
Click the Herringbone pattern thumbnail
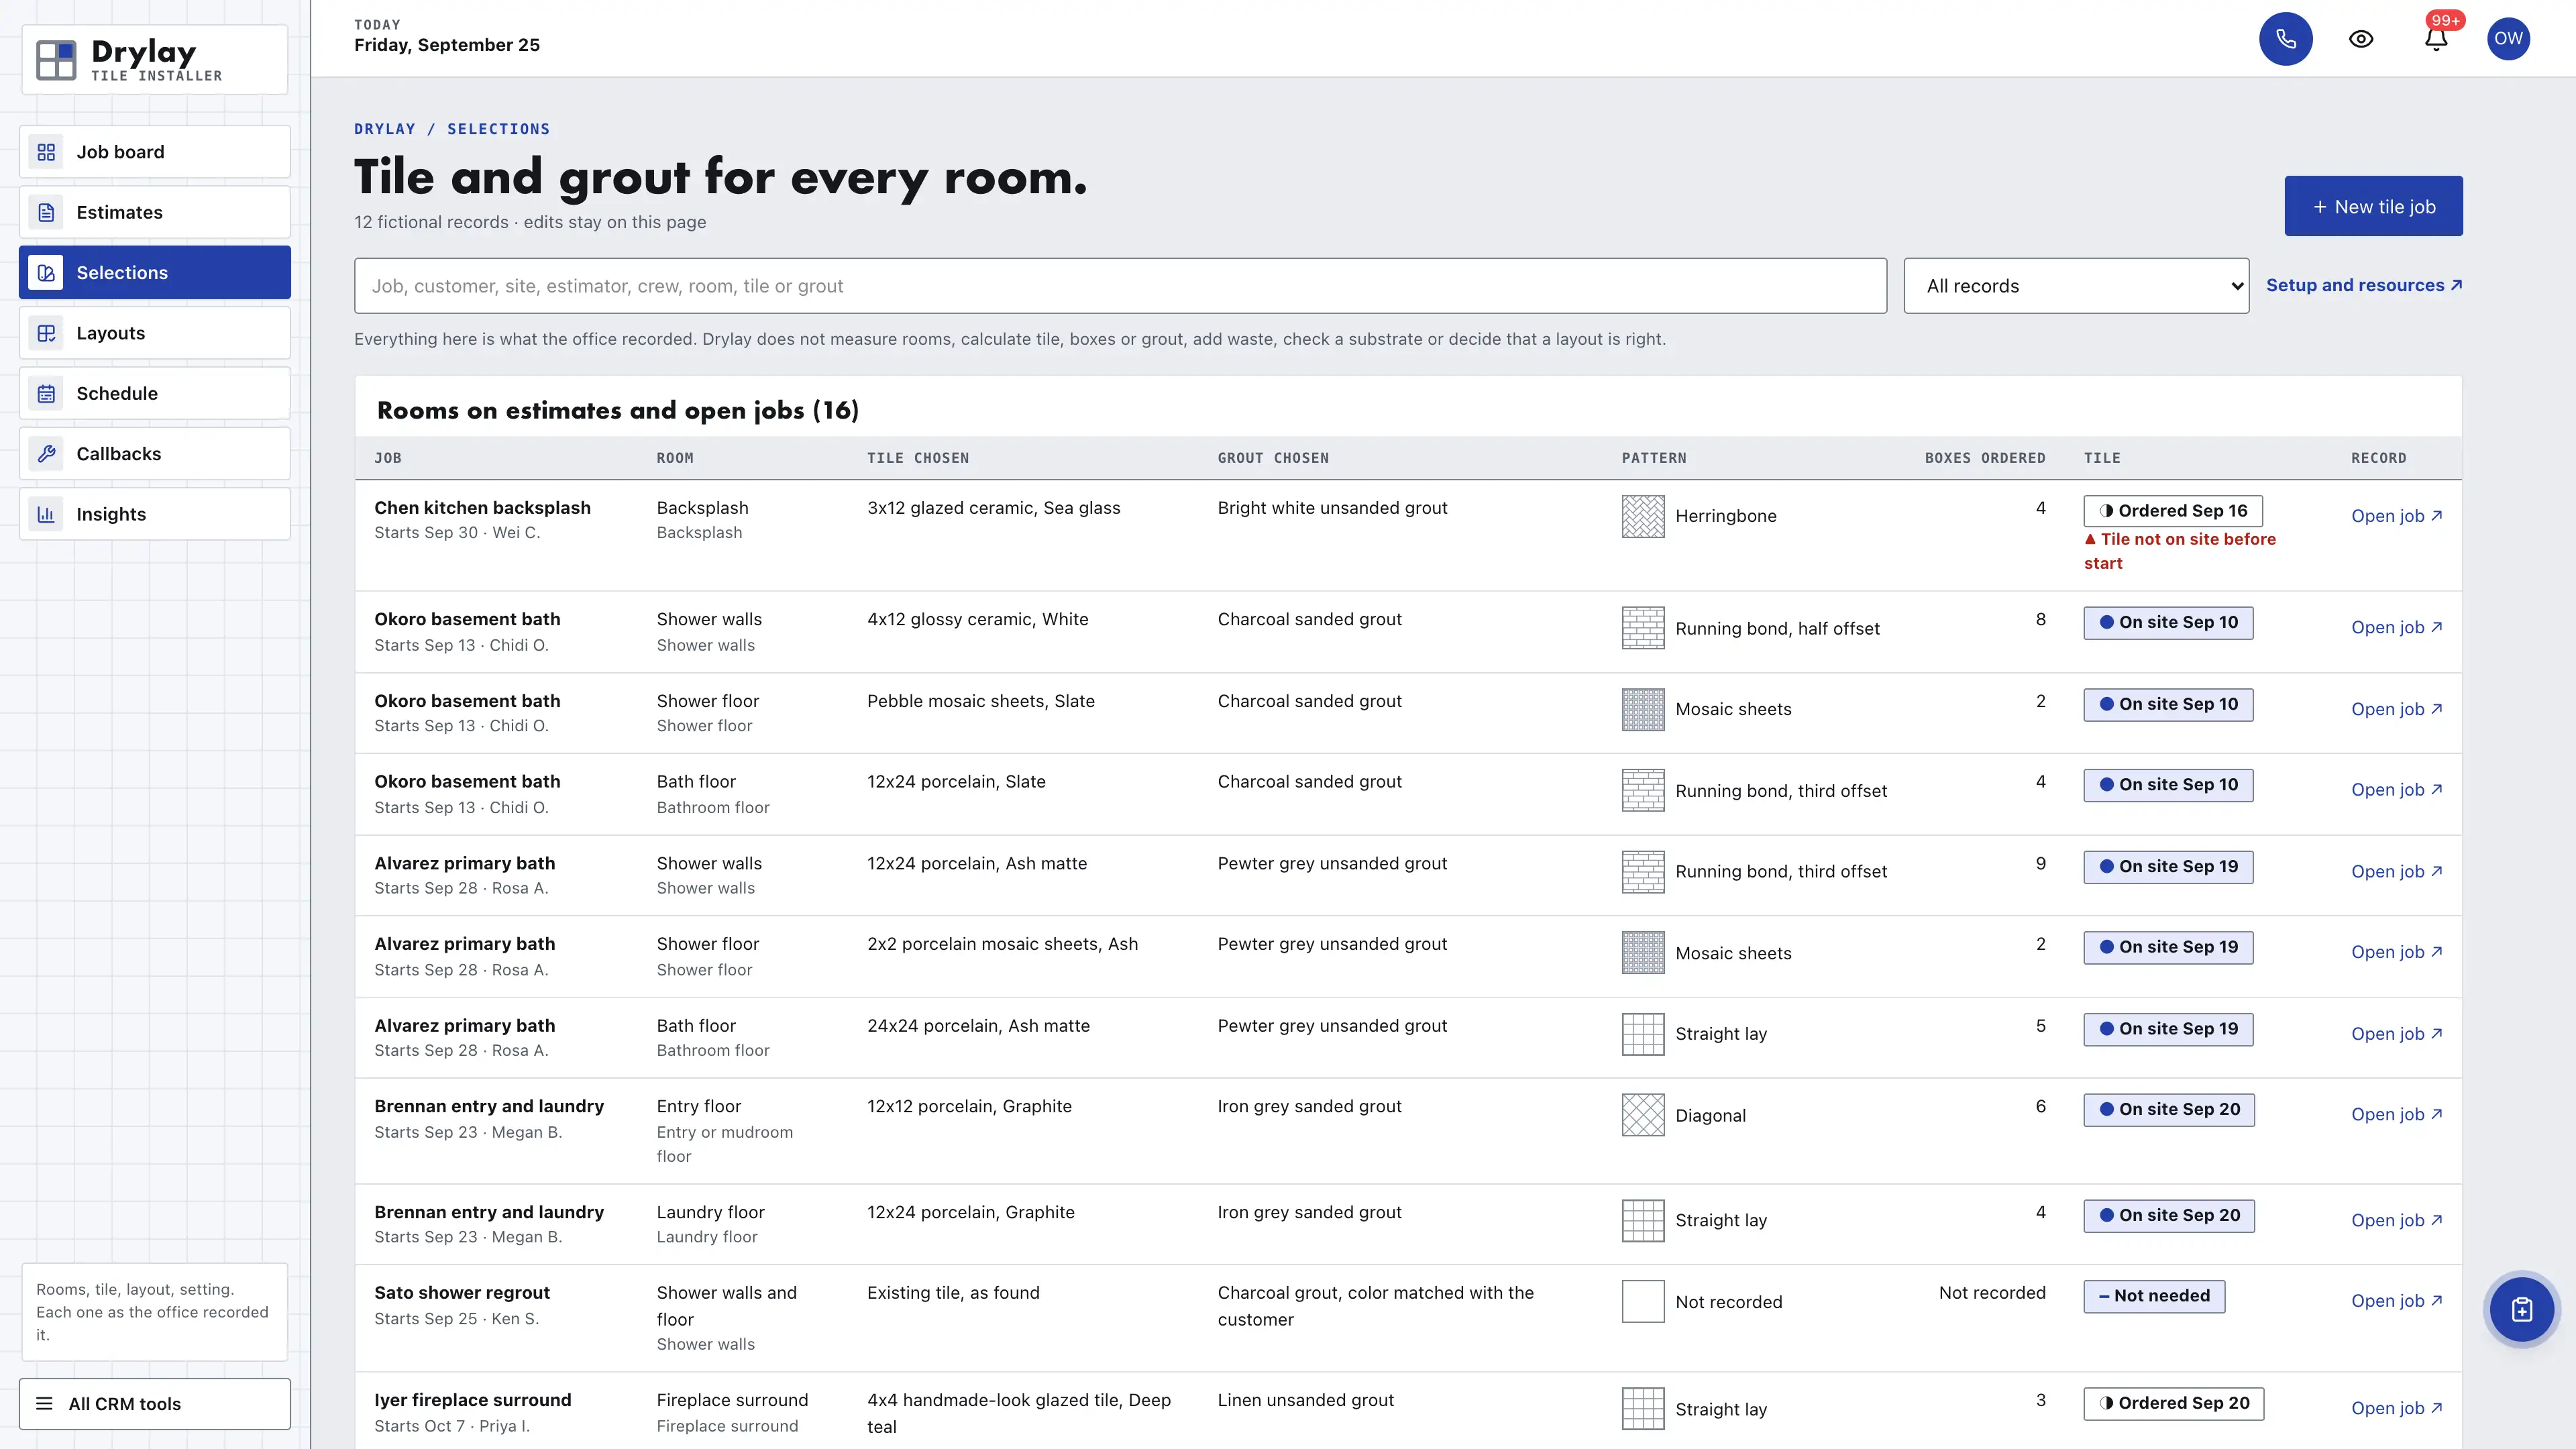(1643, 516)
